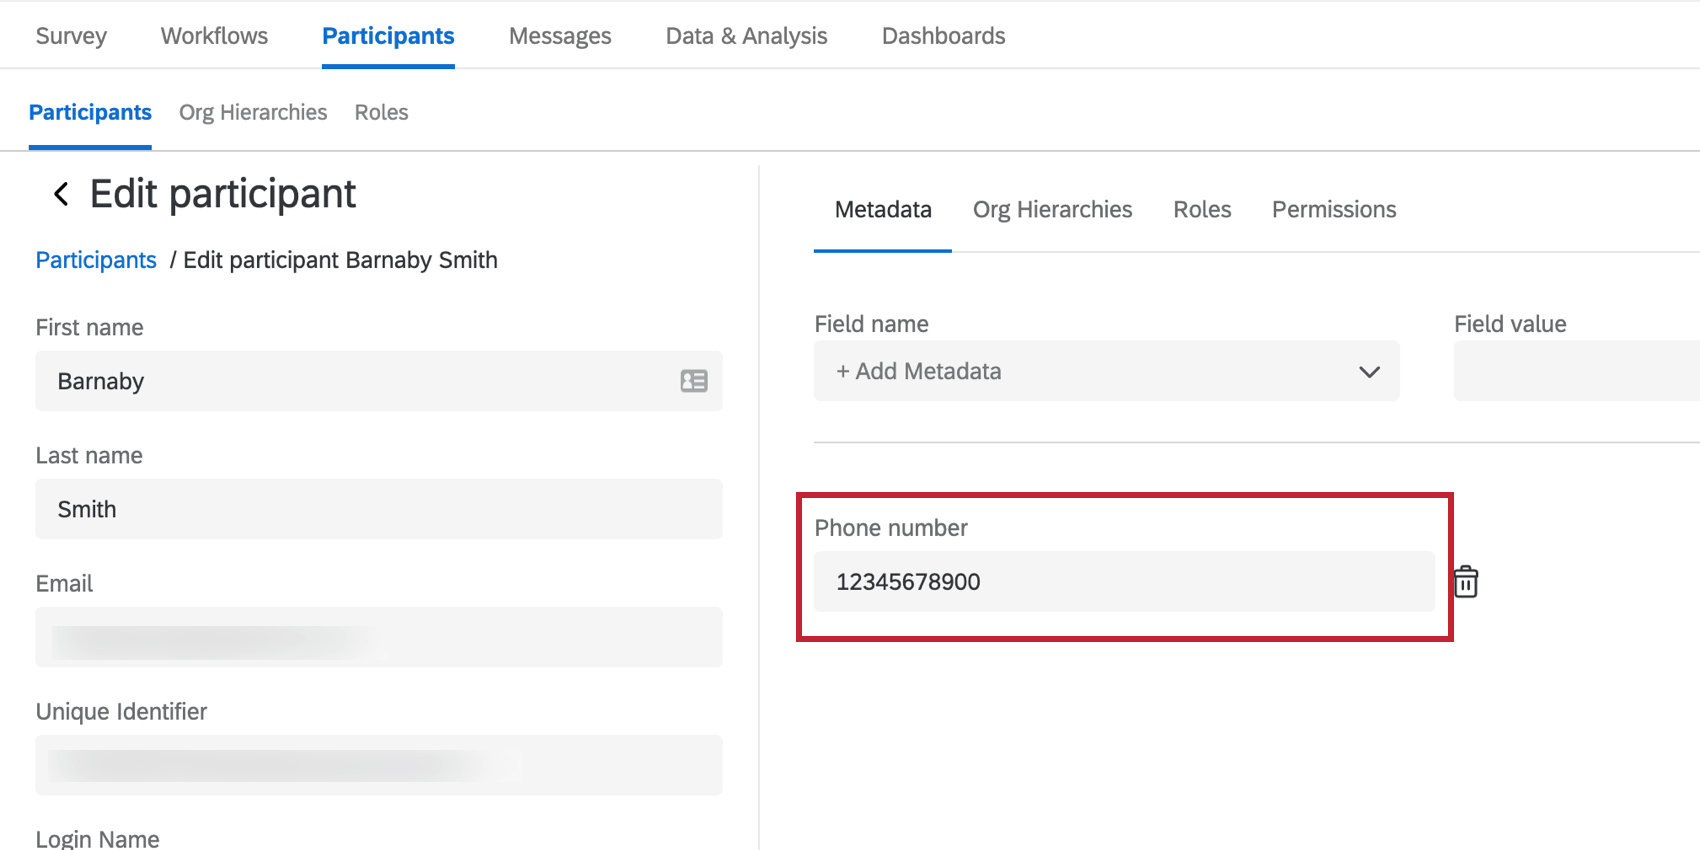1700x850 pixels.
Task: Go to the Messages tab
Action: pos(560,36)
